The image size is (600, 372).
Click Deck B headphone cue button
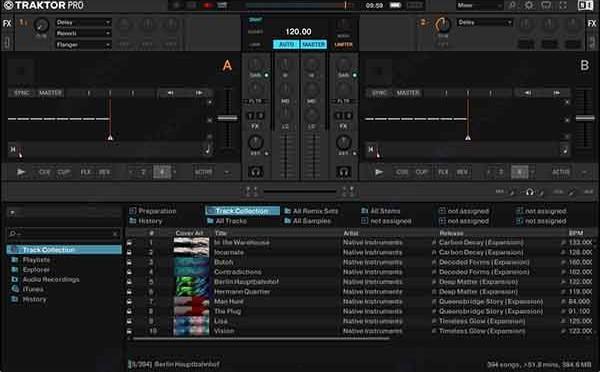(x=343, y=172)
